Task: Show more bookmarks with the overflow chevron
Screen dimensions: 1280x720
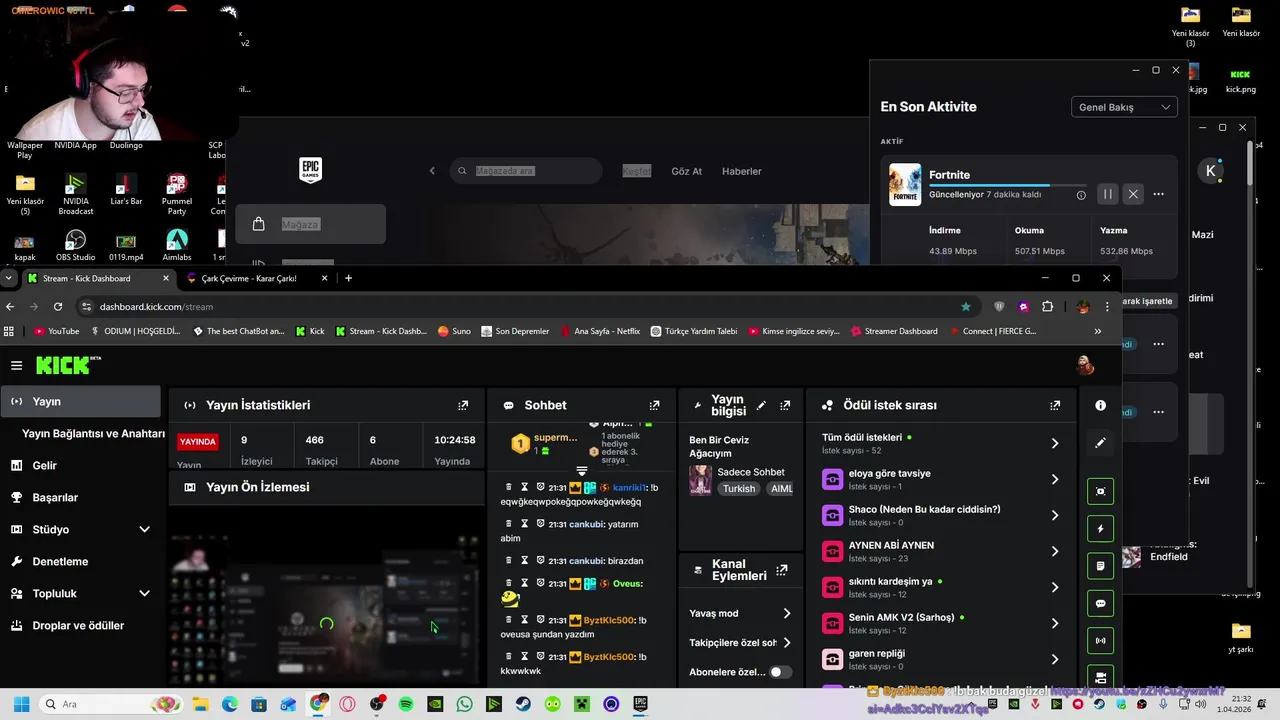Action: click(x=1098, y=331)
